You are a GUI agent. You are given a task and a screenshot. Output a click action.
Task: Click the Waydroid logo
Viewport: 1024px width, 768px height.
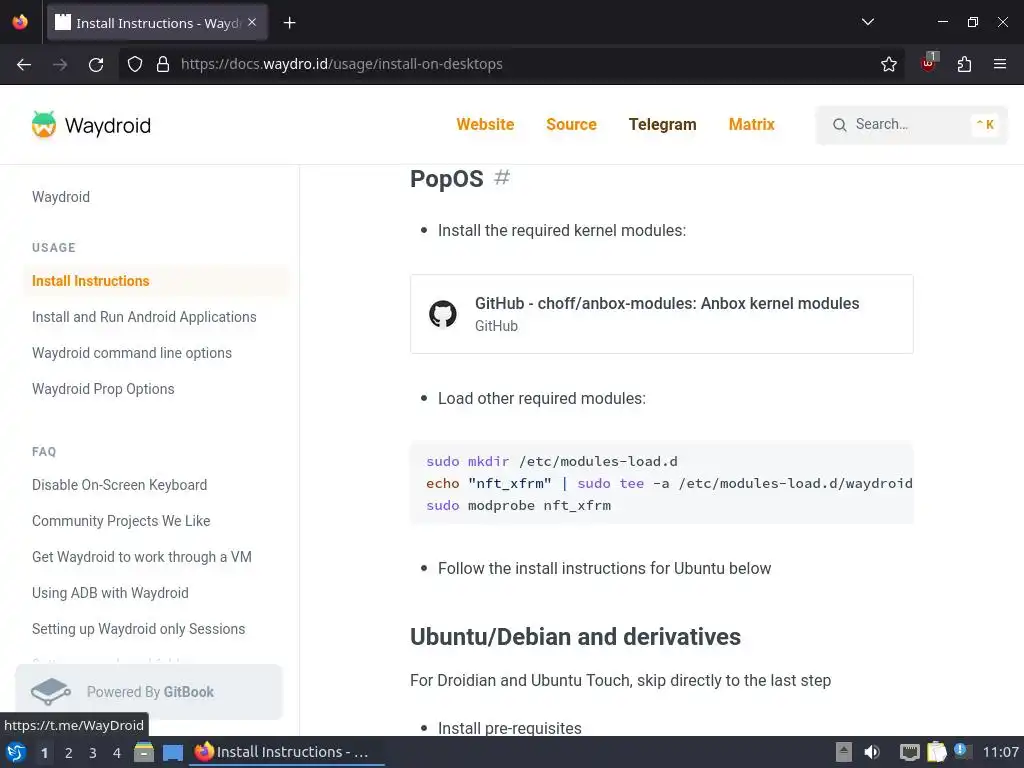(x=91, y=125)
